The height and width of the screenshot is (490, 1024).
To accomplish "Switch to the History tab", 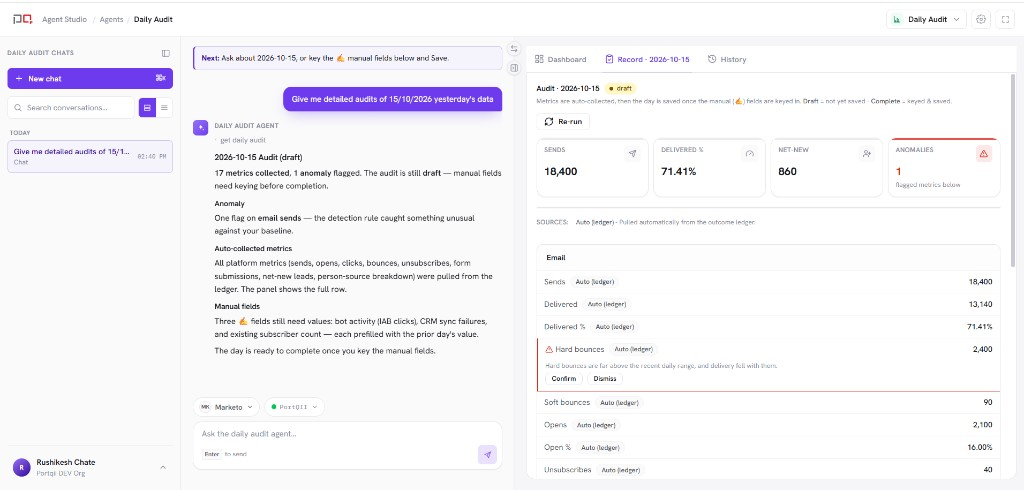I will (727, 59).
